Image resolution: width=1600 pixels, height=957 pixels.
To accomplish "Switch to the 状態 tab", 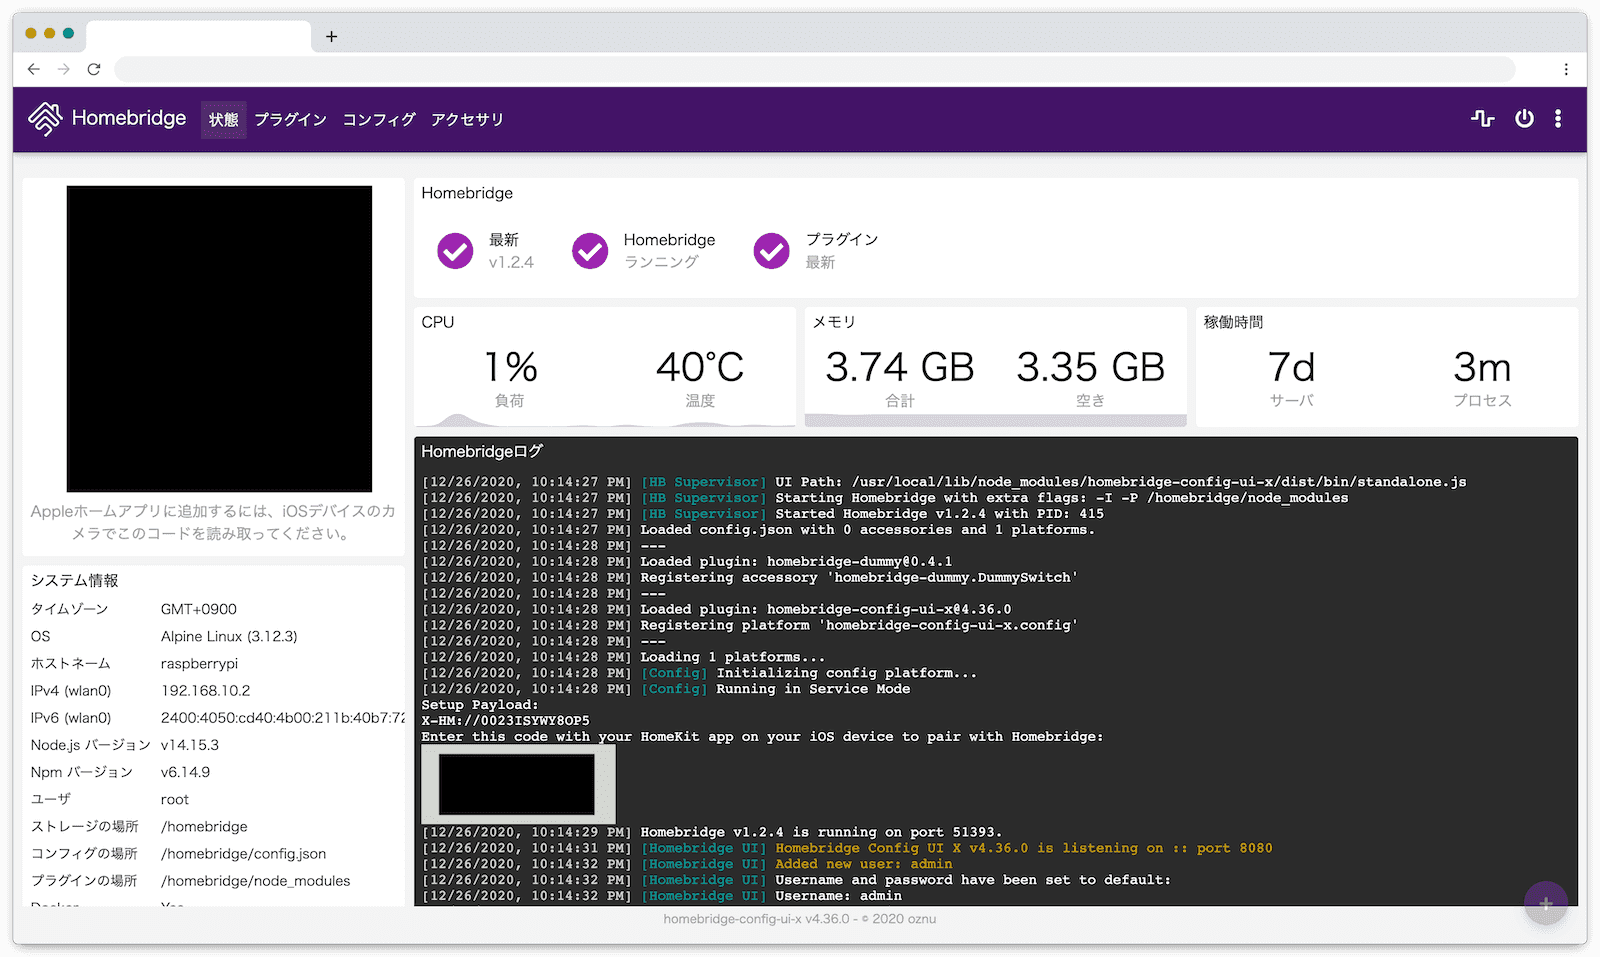I will click(223, 120).
